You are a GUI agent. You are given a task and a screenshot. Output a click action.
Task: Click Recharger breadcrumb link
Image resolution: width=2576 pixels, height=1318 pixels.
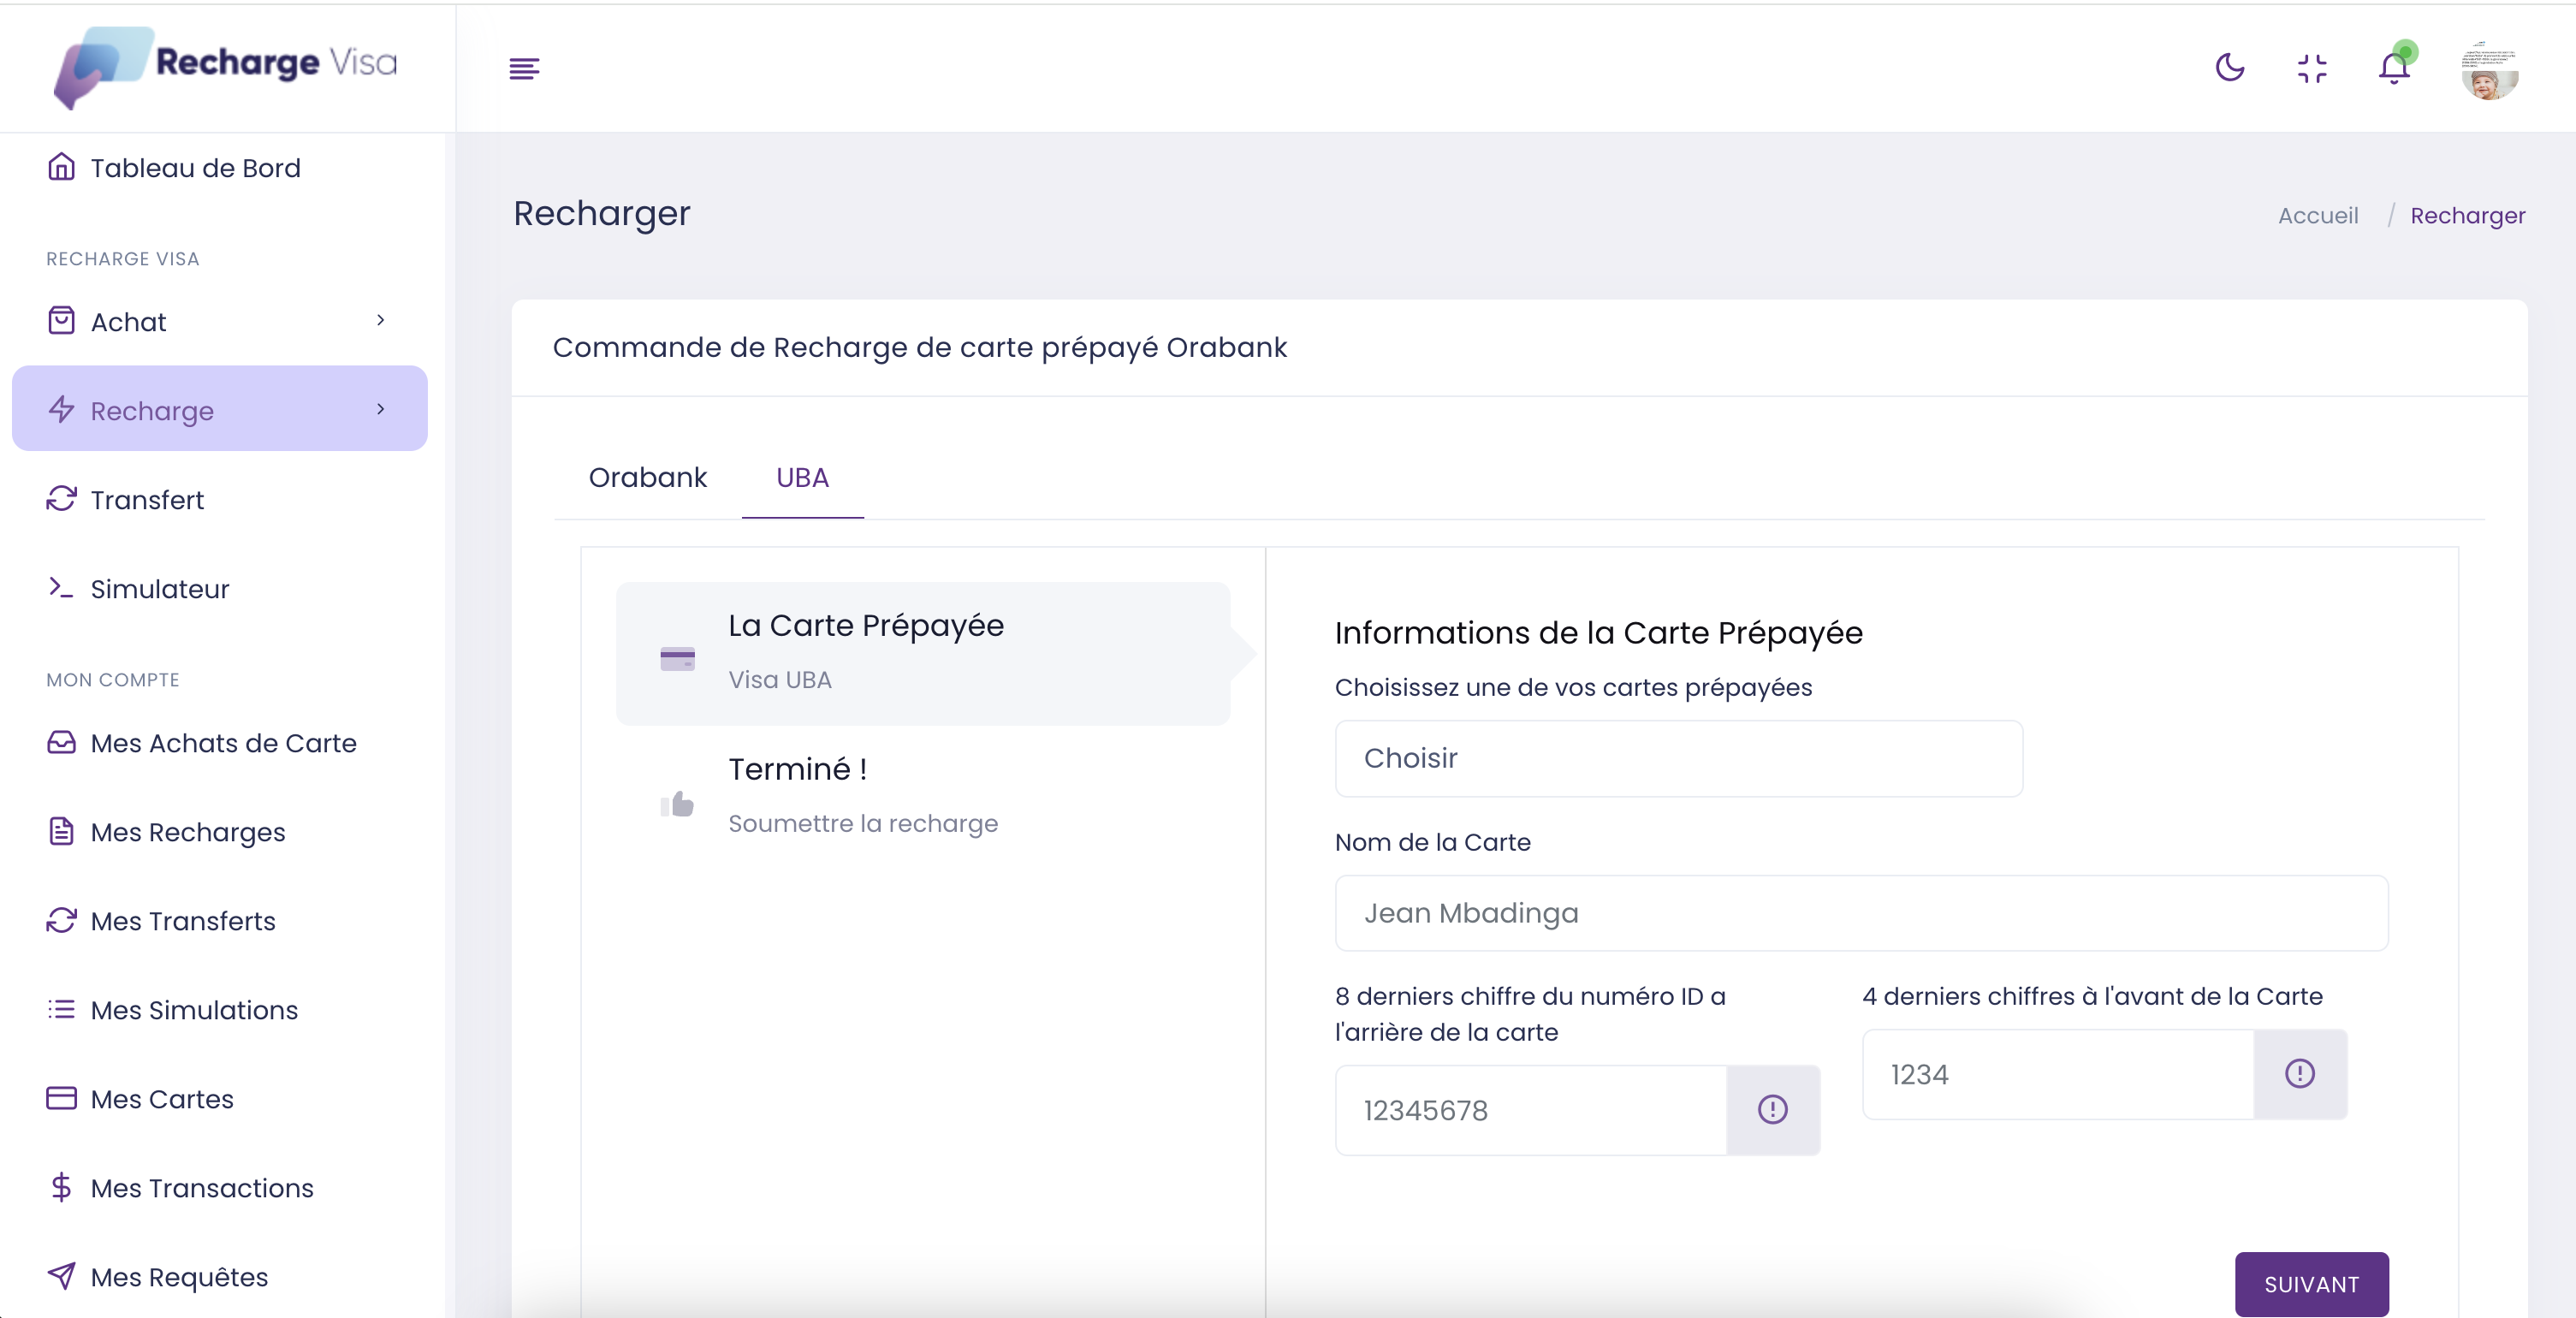[x=2467, y=216]
